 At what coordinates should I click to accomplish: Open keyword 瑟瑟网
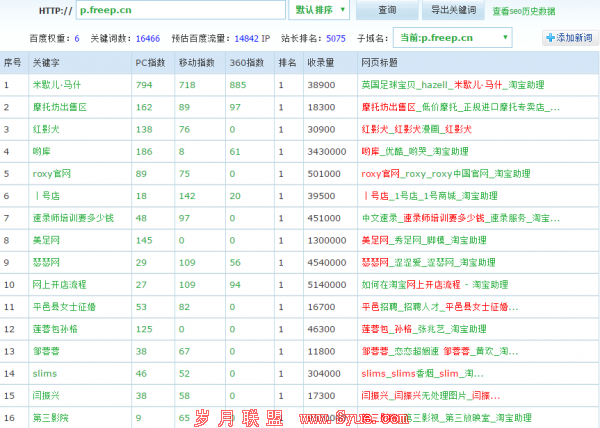(46, 262)
